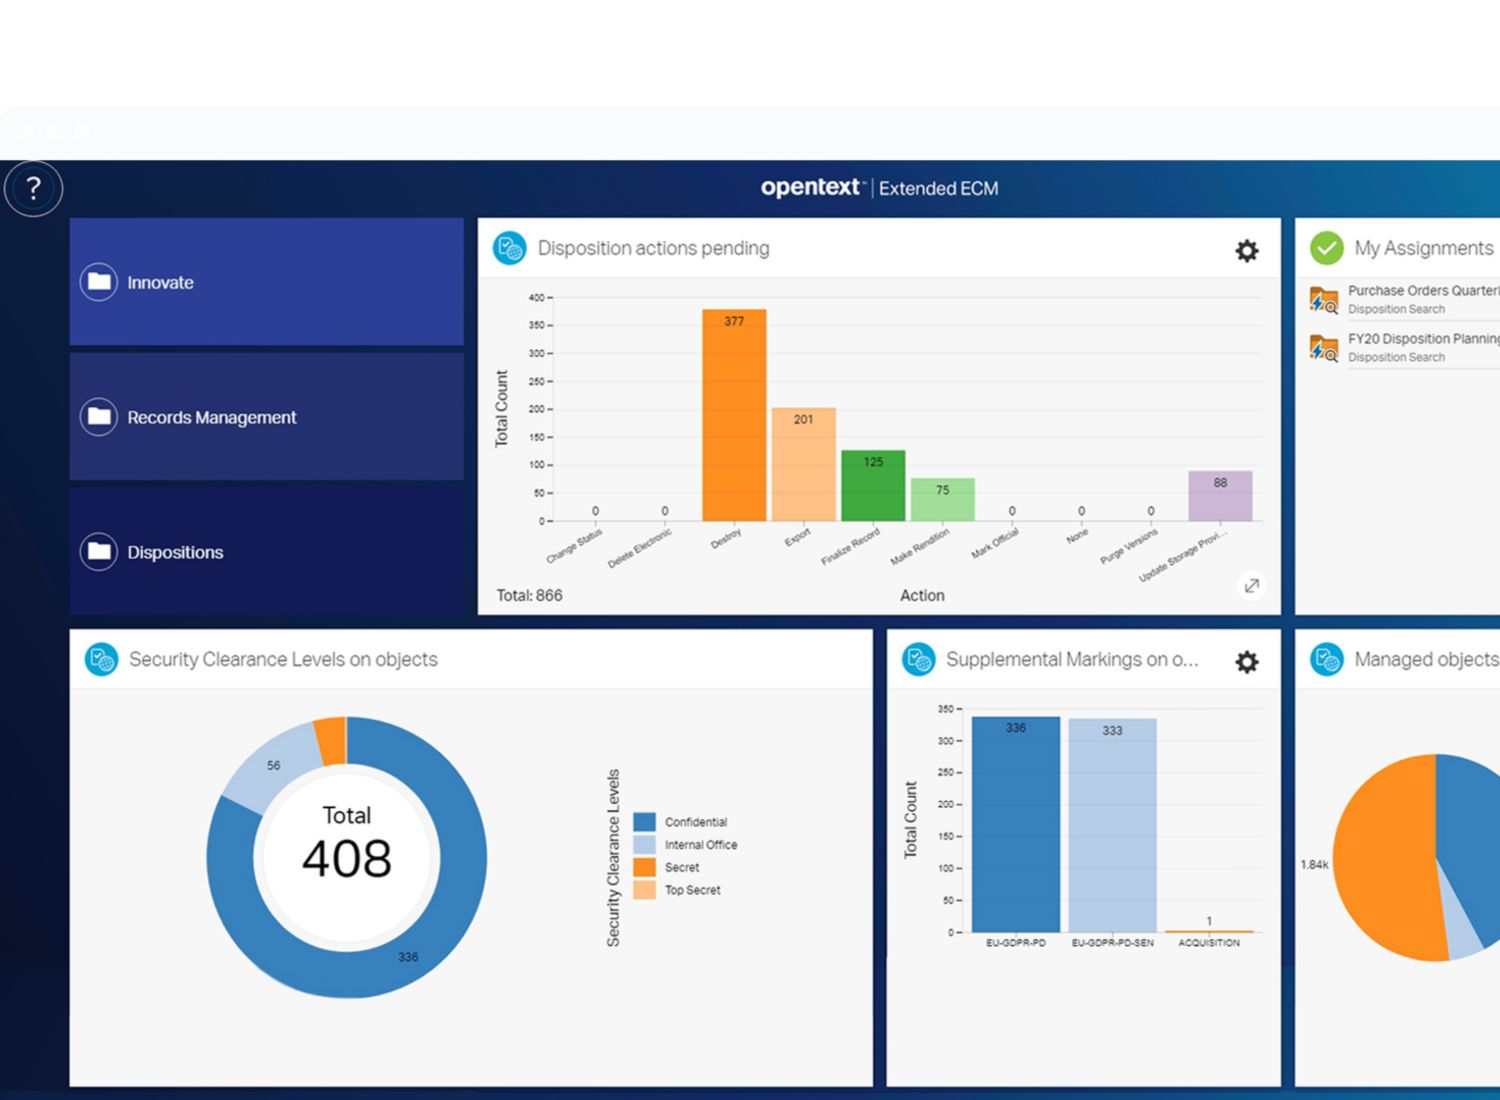Click the Security Clearance Levels widget icon
This screenshot has height=1100, width=1500.
pos(101,659)
